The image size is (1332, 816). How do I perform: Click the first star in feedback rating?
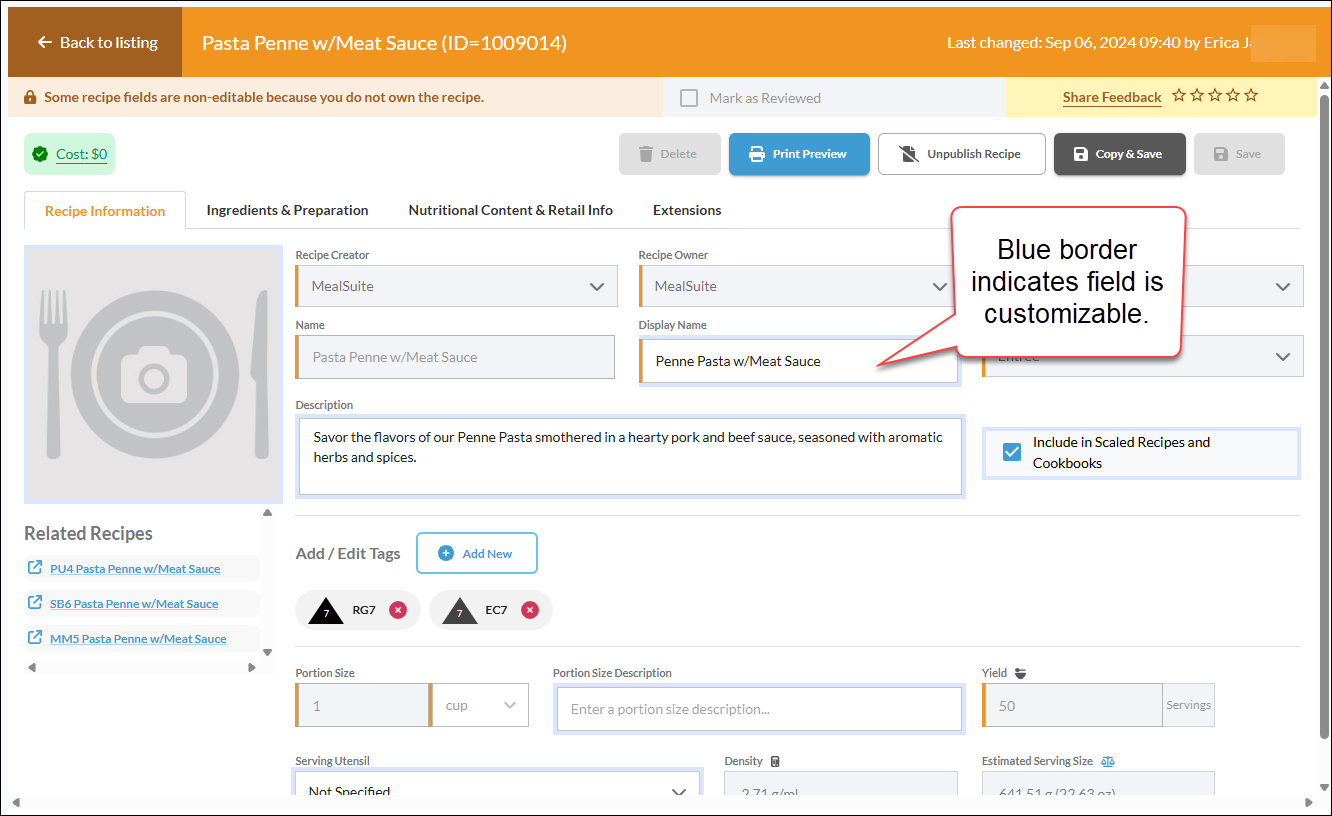(1179, 96)
